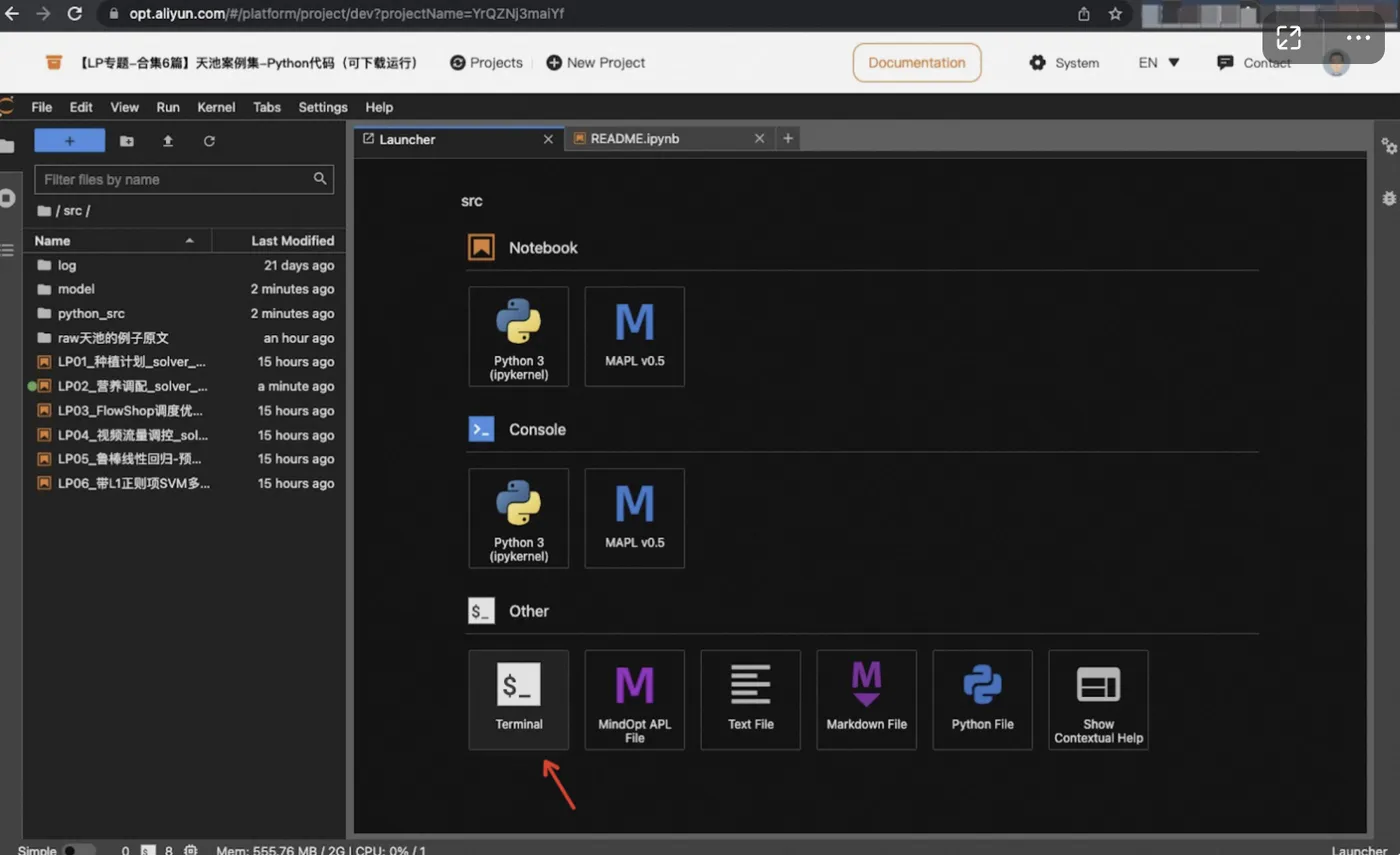Open the View menu
The height and width of the screenshot is (855, 1400).
coord(124,107)
